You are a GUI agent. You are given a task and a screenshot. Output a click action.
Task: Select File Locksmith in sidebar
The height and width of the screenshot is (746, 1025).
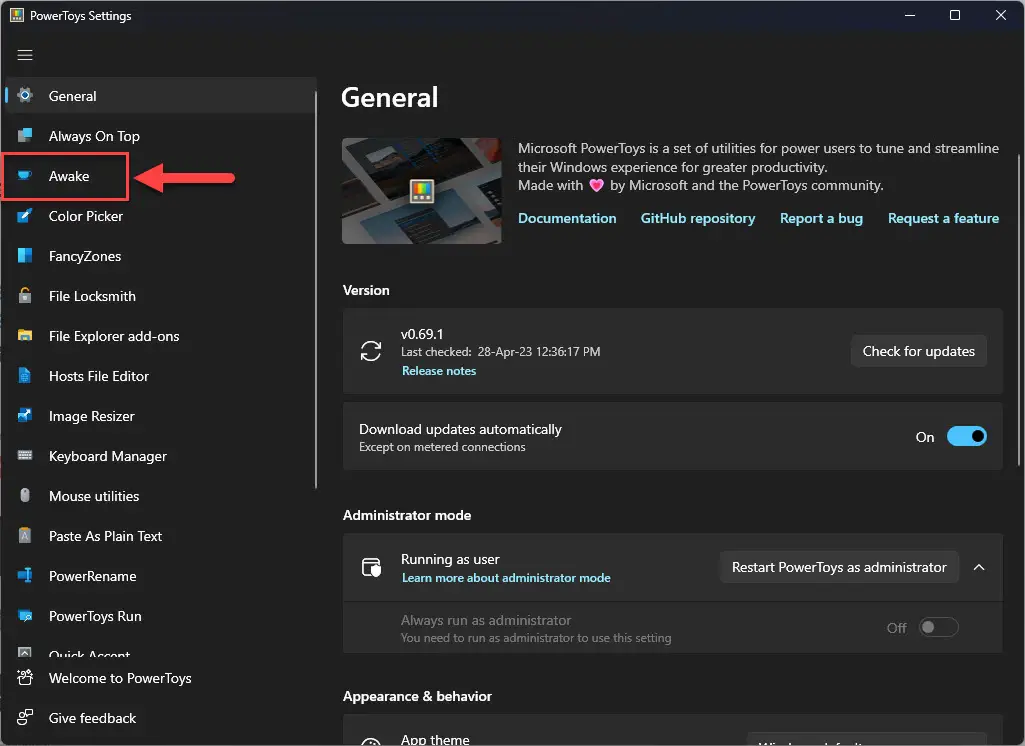160,296
